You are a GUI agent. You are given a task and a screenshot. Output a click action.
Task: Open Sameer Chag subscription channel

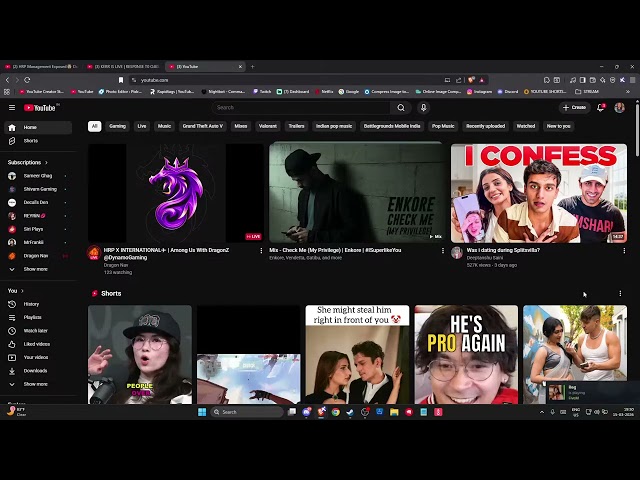38,176
